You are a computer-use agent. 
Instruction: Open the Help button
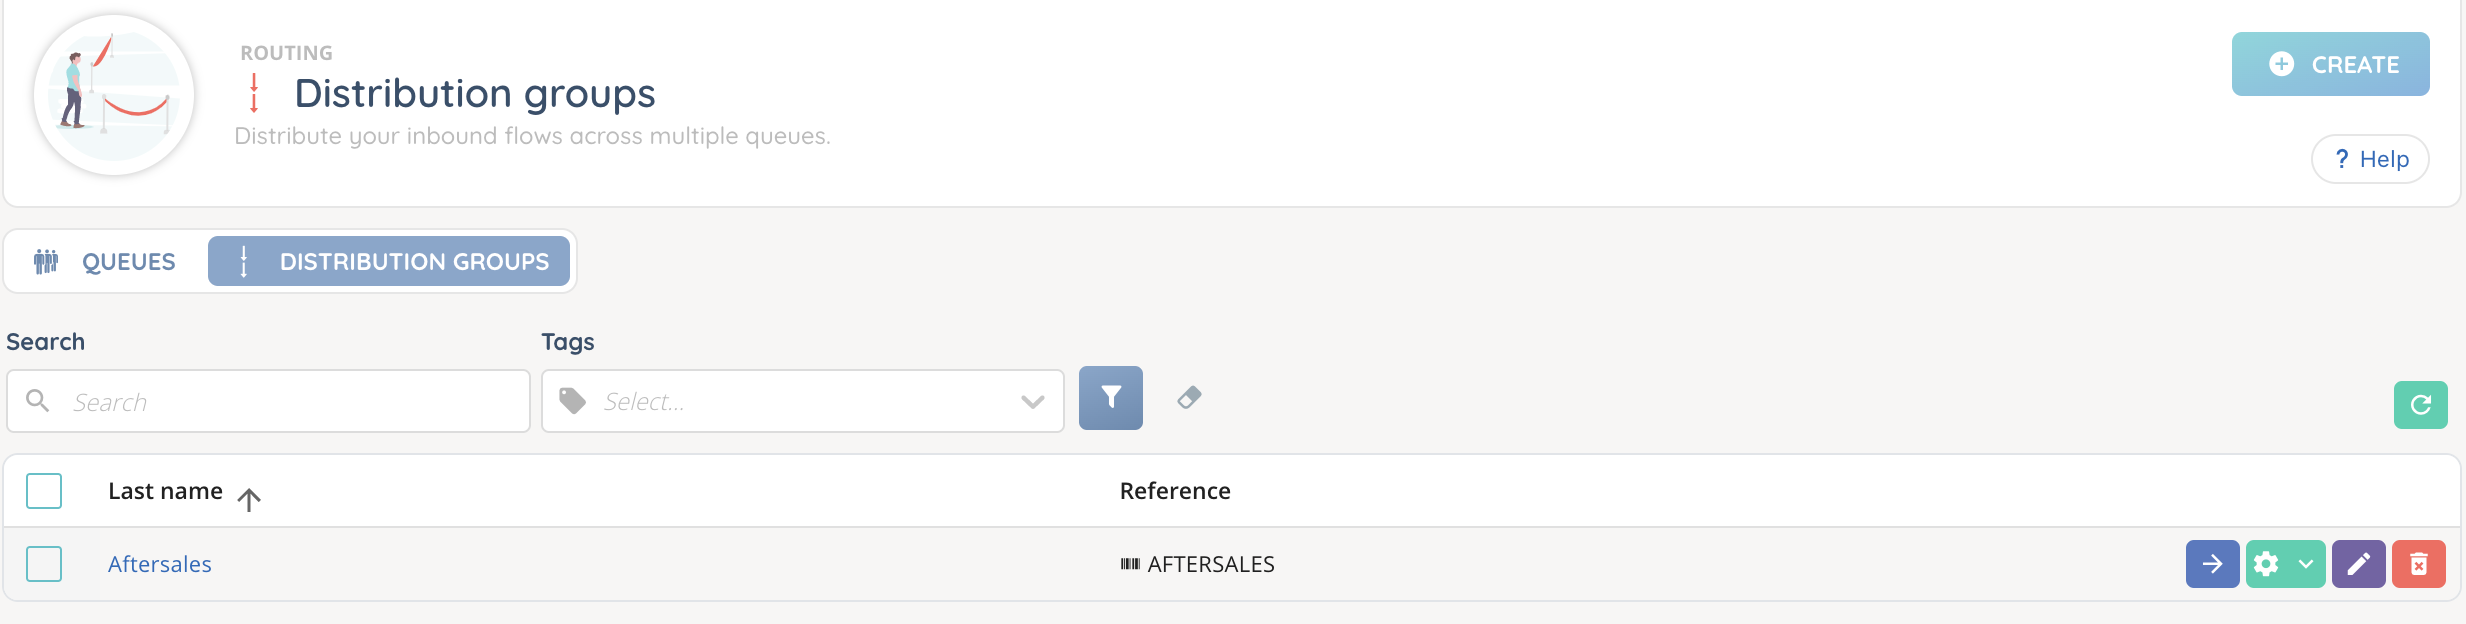tap(2370, 159)
